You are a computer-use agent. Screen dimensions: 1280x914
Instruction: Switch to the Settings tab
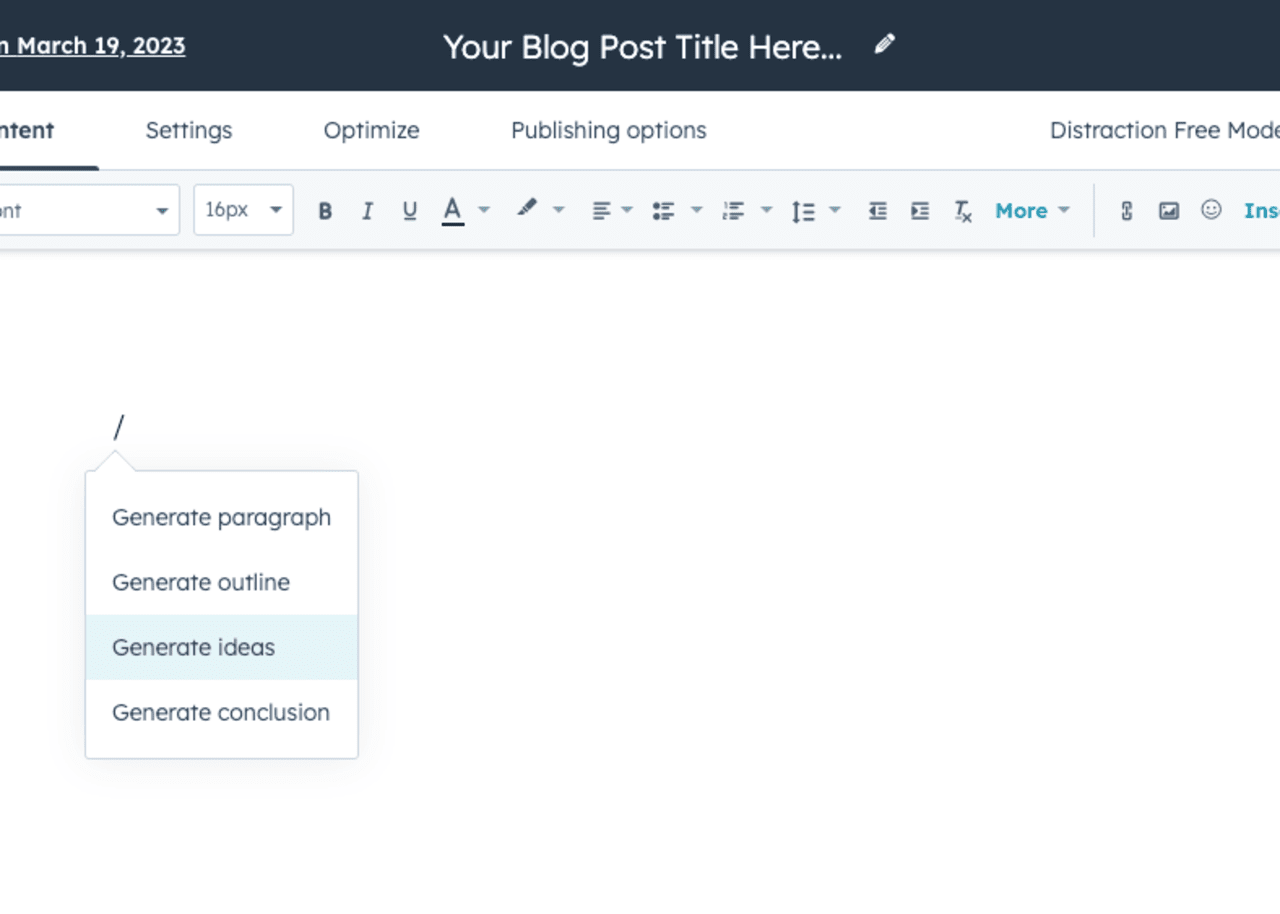tap(188, 130)
